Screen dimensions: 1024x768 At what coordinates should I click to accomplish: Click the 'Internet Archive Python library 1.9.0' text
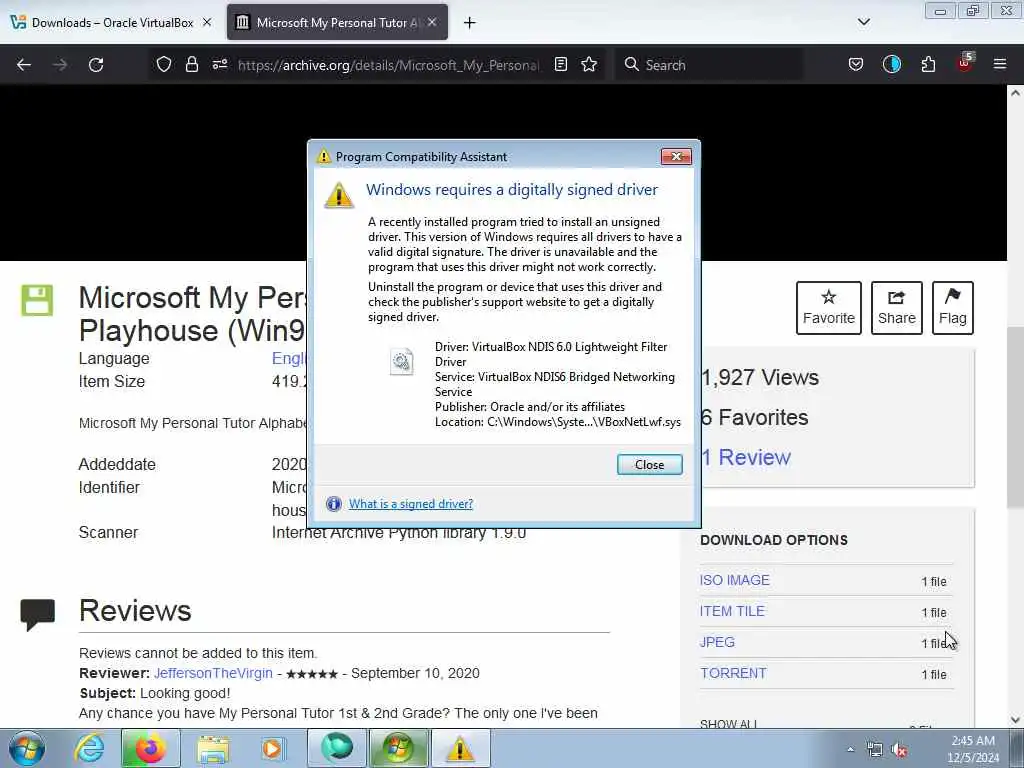[399, 532]
